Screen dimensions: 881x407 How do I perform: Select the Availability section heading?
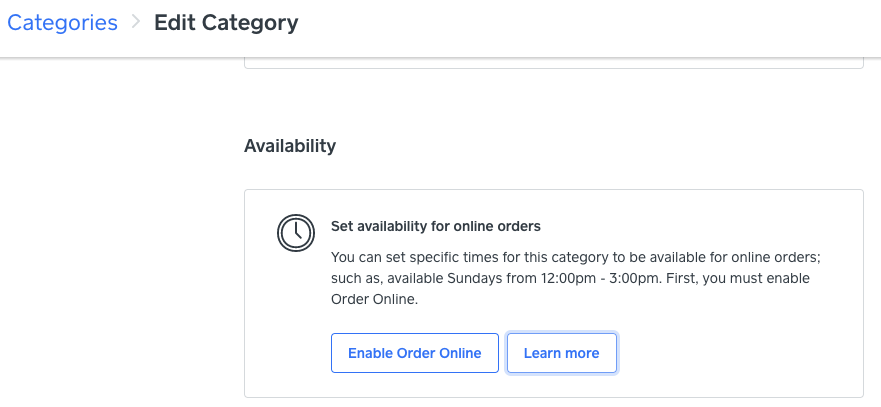[290, 146]
